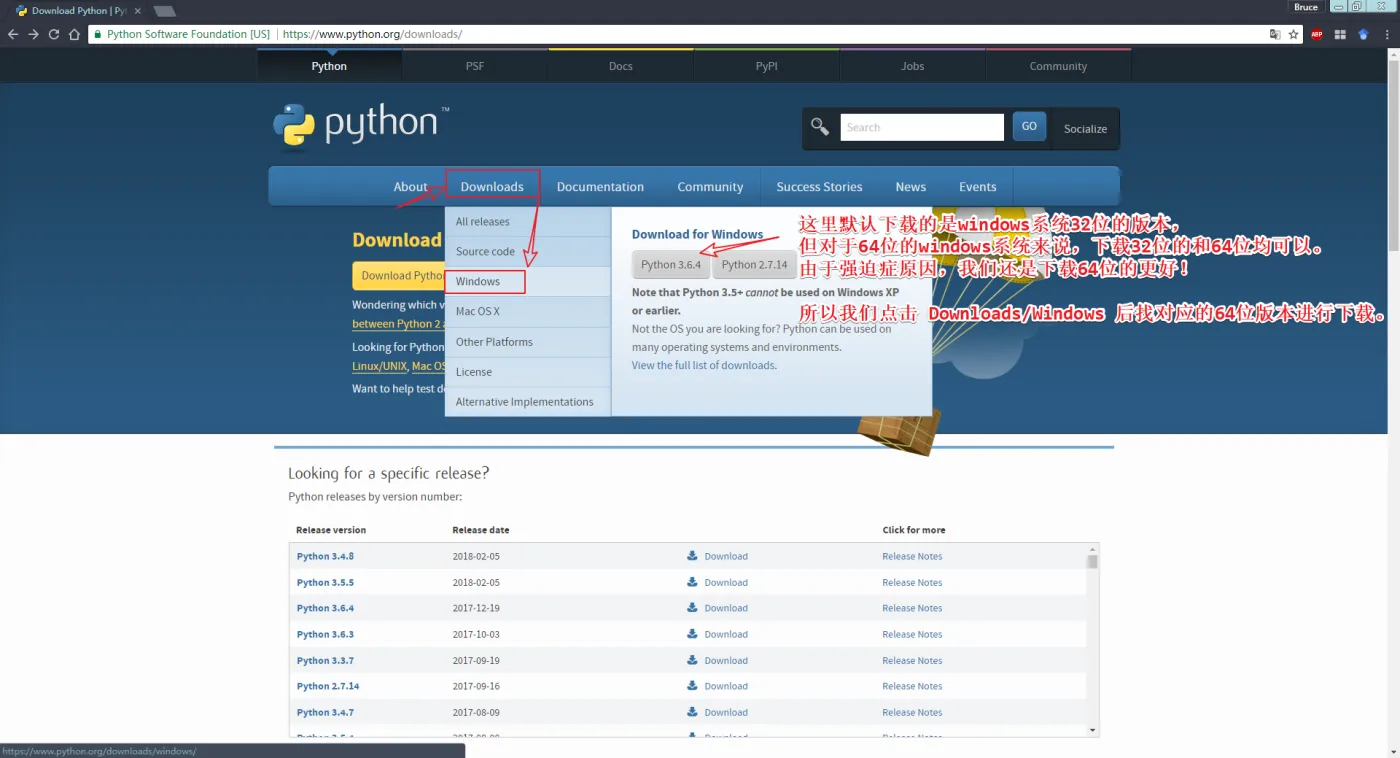Viewport: 1400px width, 758px height.
Task: Choose Mac OS X in Downloads dropdown
Action: [x=527, y=312]
